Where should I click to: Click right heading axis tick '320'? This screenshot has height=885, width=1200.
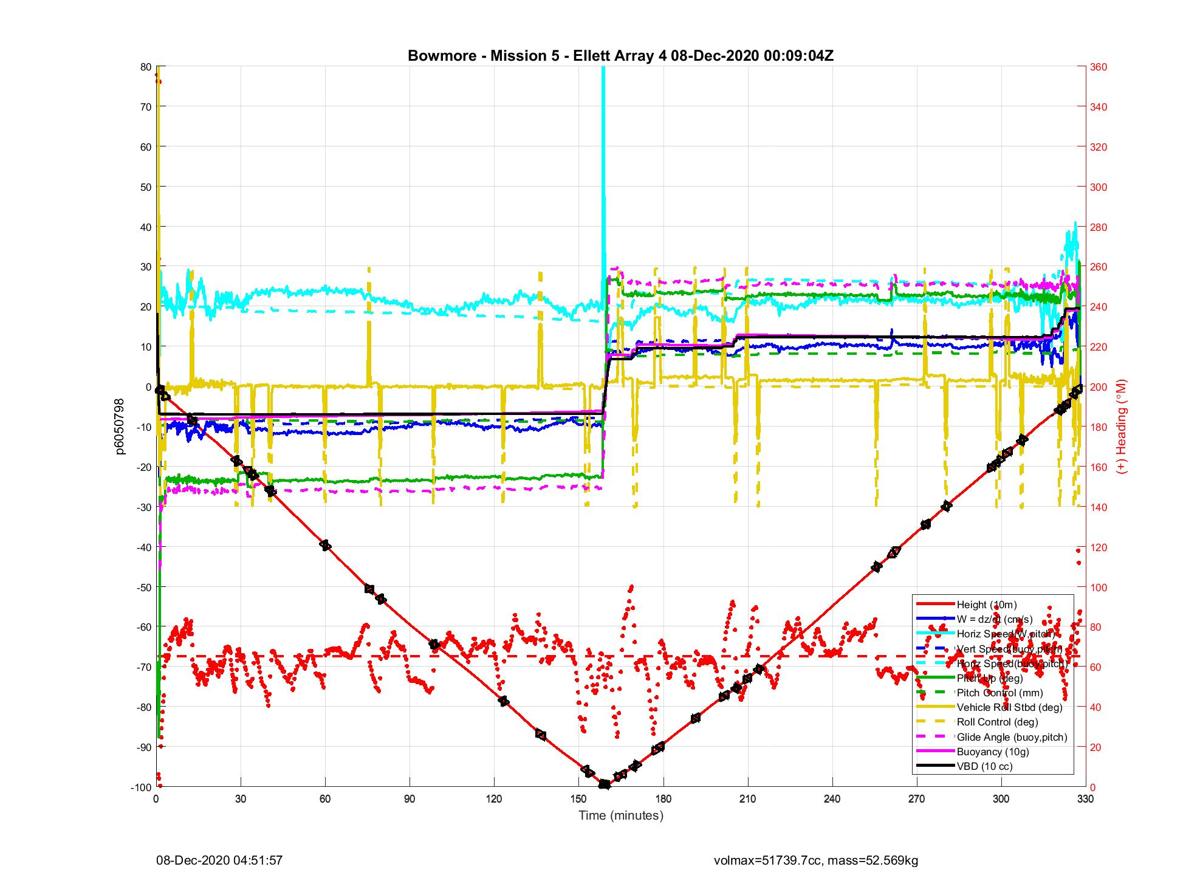point(1098,147)
